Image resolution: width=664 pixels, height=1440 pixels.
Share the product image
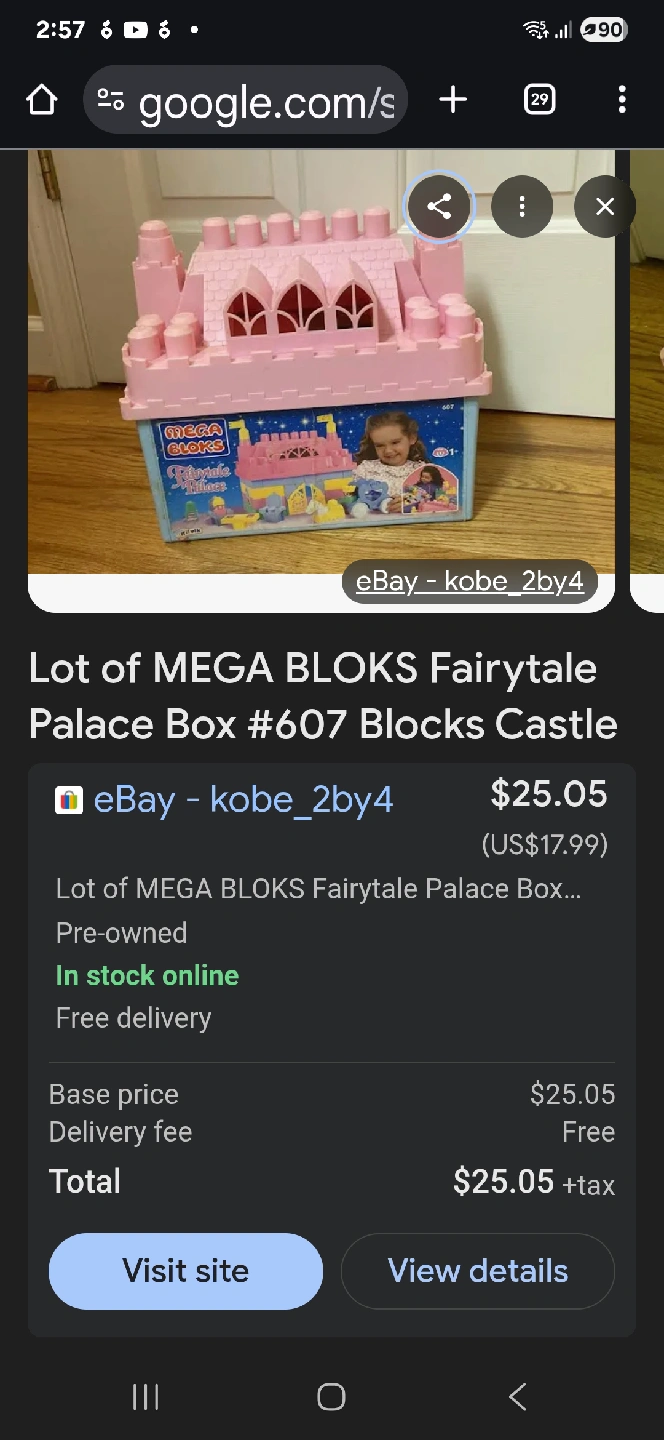[439, 207]
